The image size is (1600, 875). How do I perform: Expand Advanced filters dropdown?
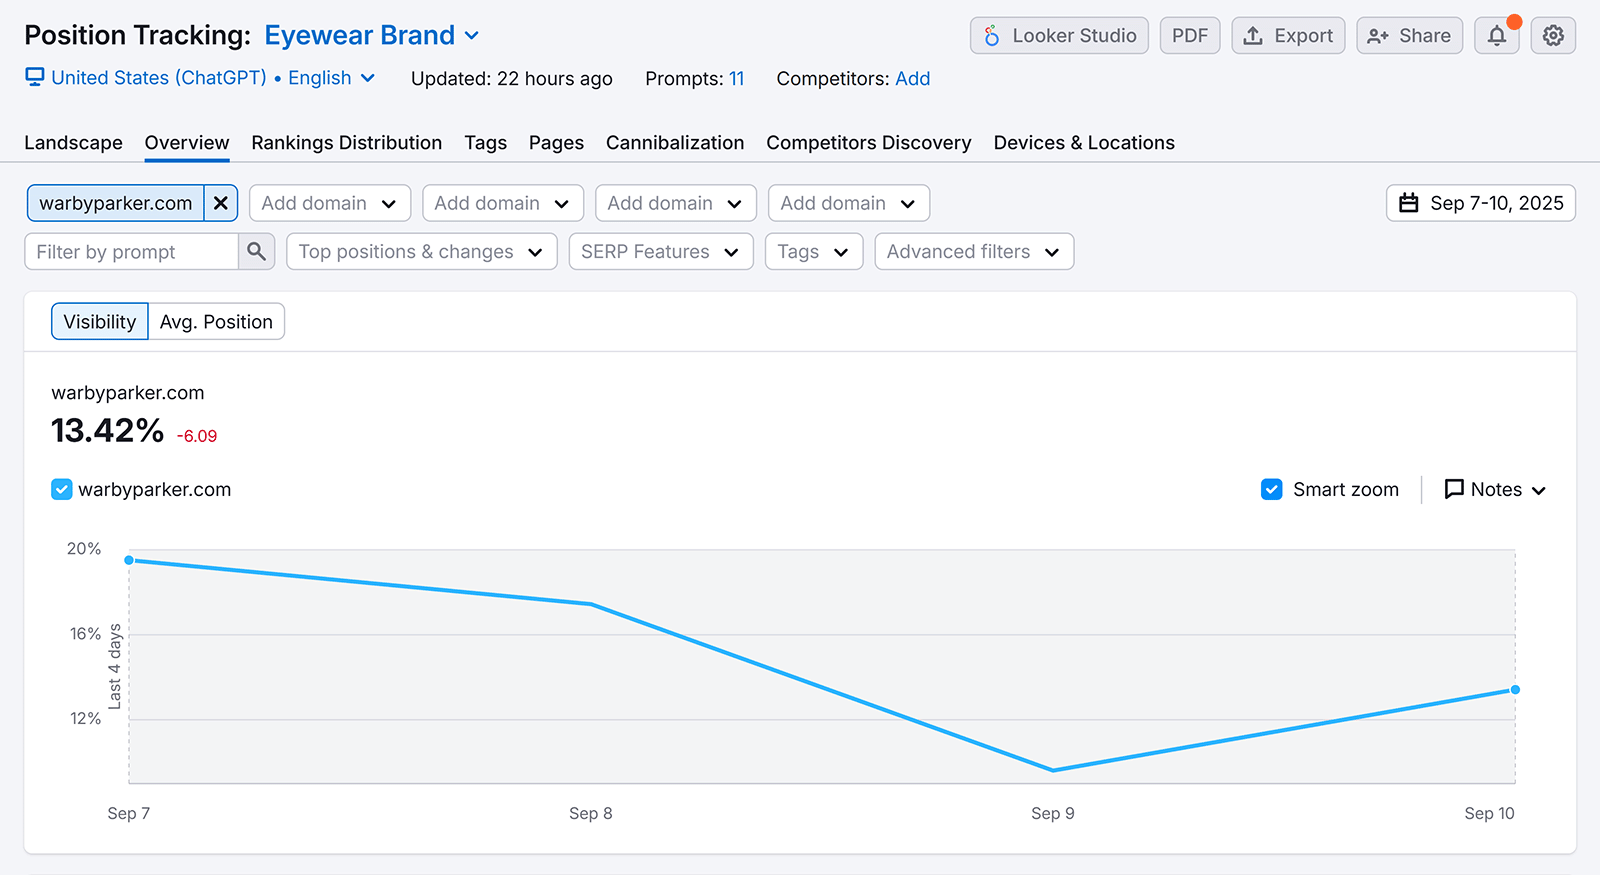pos(973,252)
